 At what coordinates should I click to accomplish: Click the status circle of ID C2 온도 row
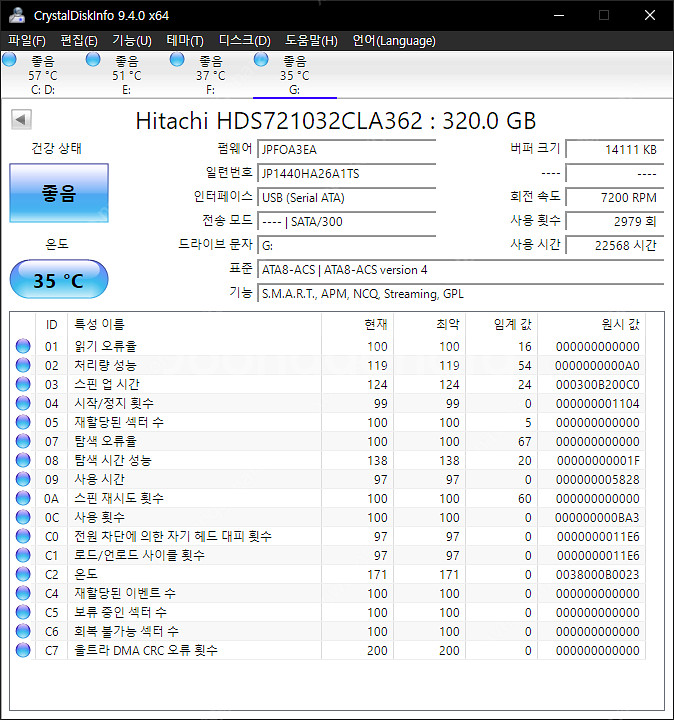(x=23, y=574)
